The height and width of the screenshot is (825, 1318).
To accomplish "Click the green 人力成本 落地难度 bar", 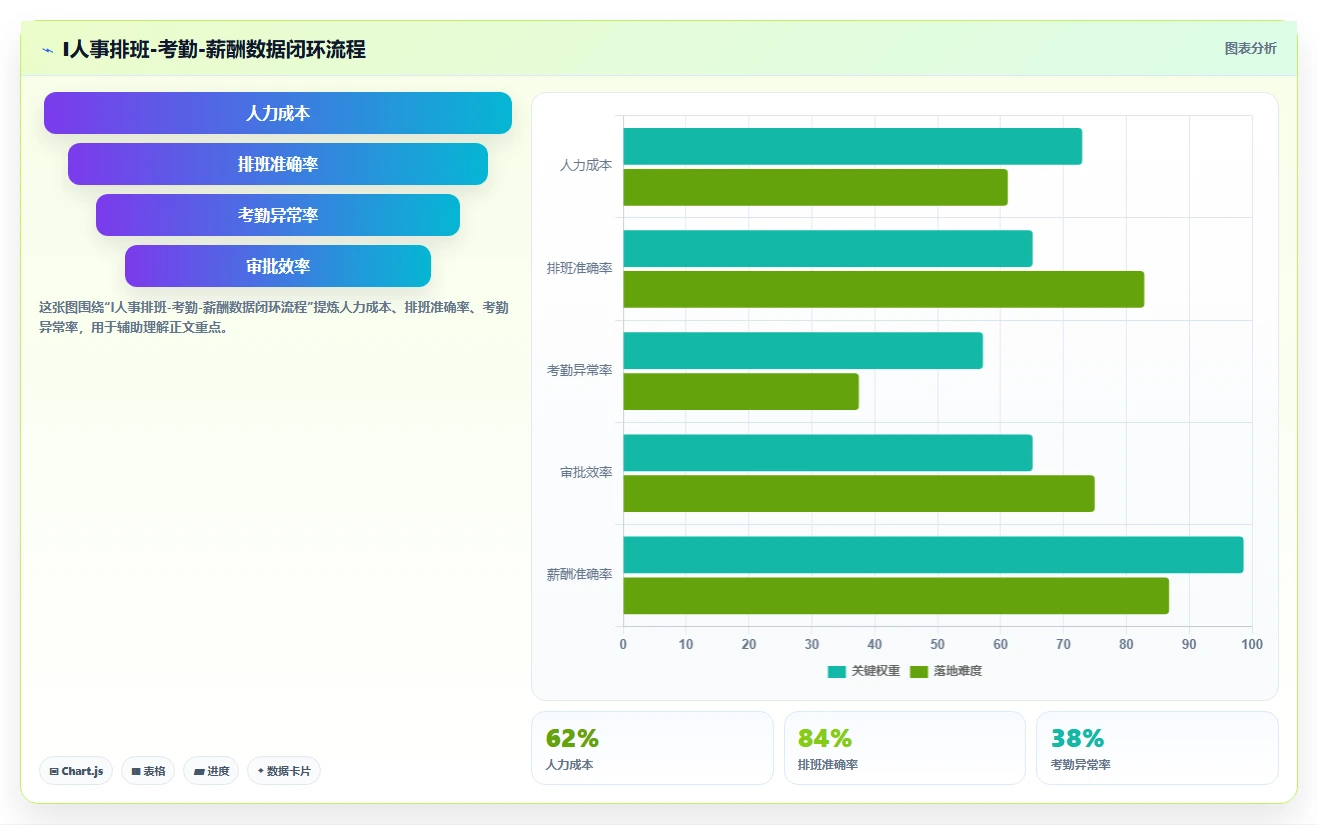I will pyautogui.click(x=815, y=187).
